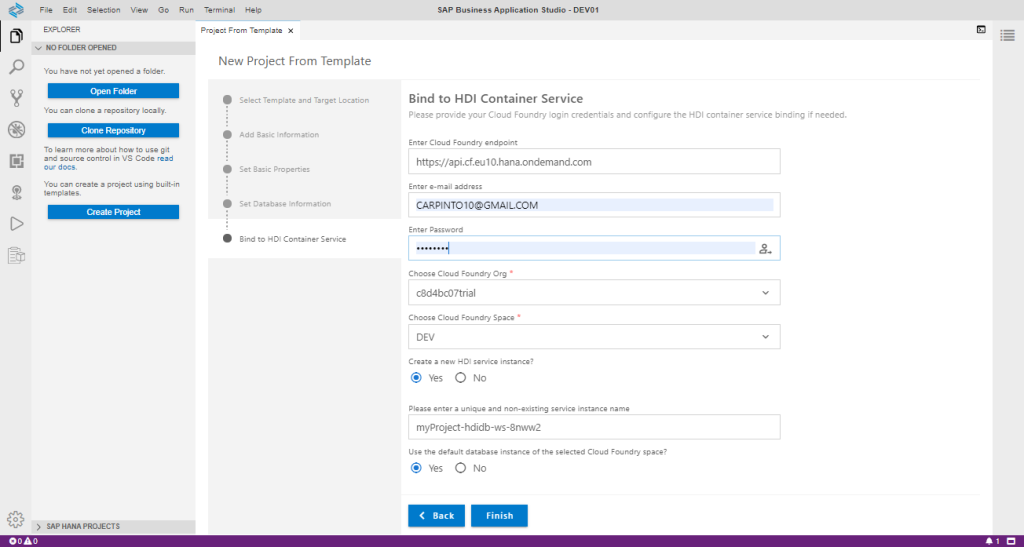Expand the SAP HANA Projects section

pos(113,526)
